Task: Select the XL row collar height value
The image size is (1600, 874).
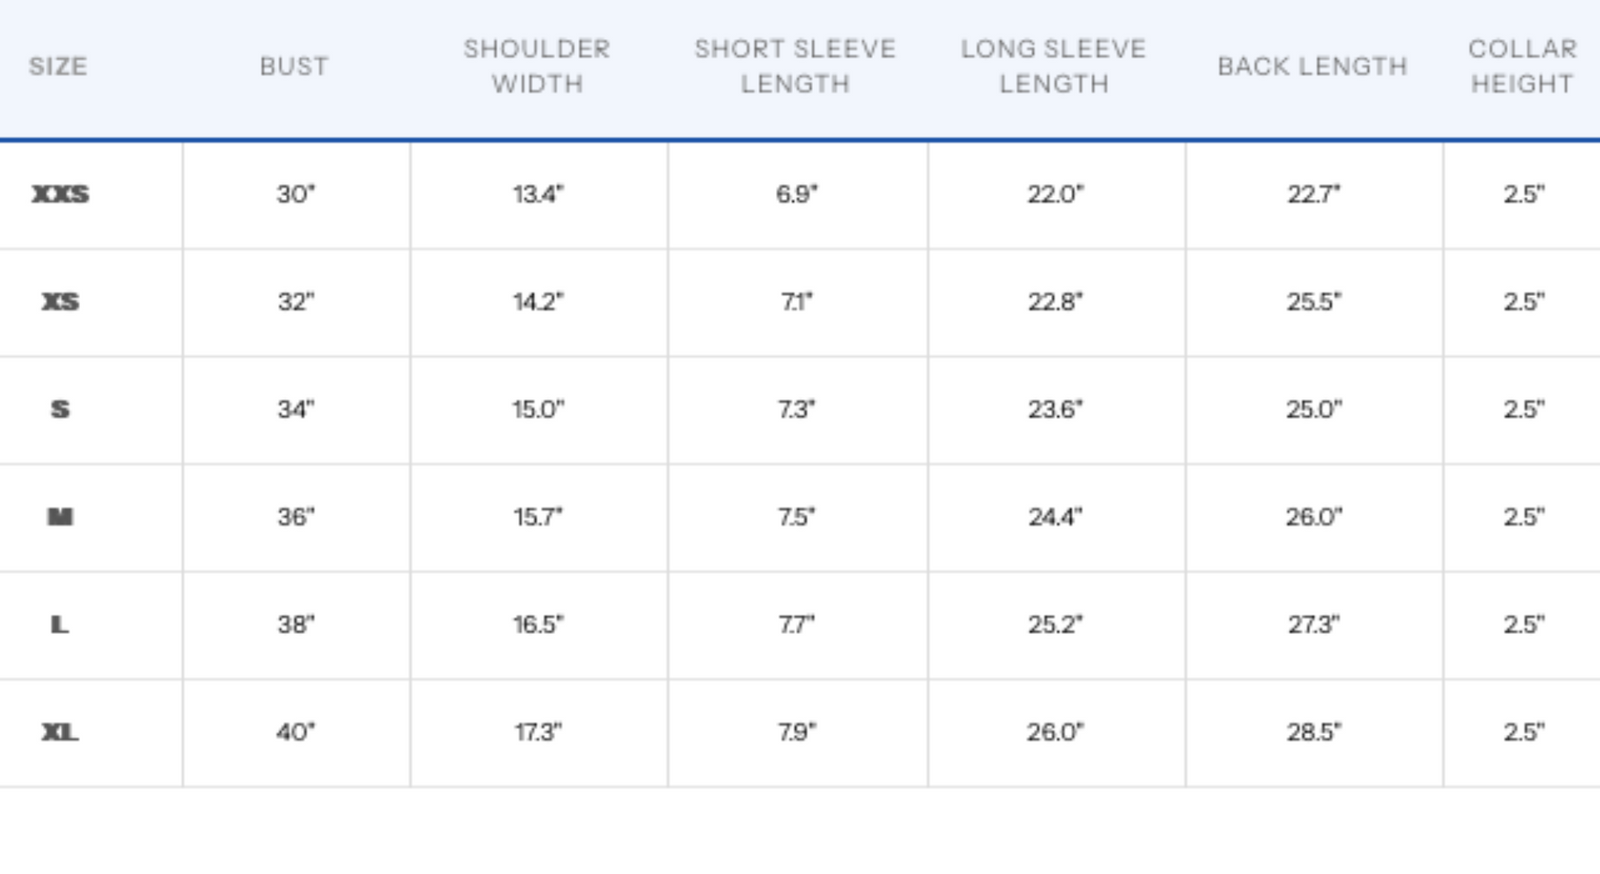Action: point(1523,732)
